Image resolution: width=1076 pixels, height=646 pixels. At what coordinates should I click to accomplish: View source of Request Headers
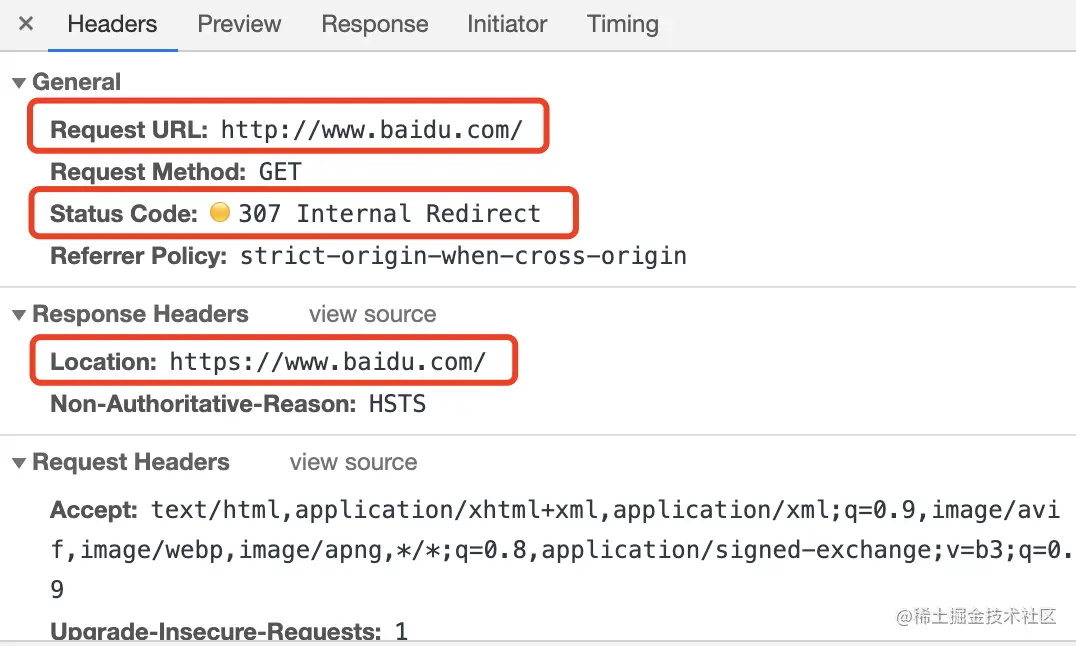click(x=353, y=463)
